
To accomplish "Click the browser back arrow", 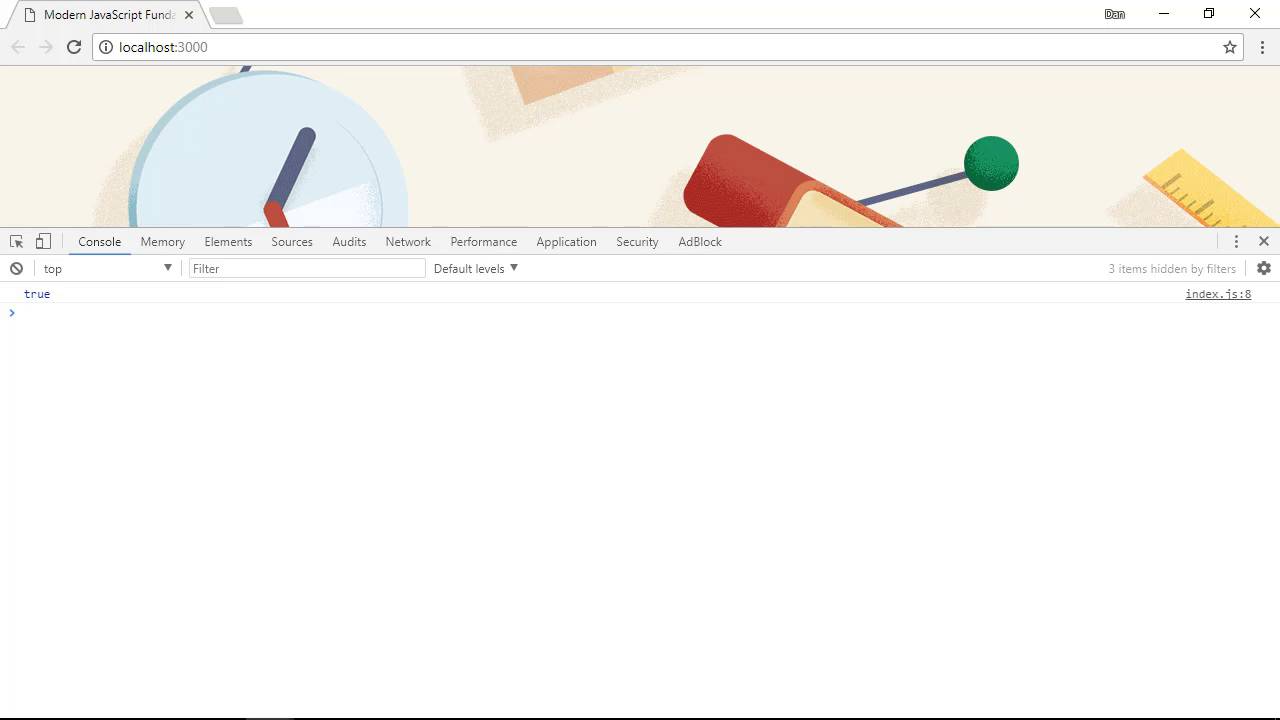I will 18,47.
